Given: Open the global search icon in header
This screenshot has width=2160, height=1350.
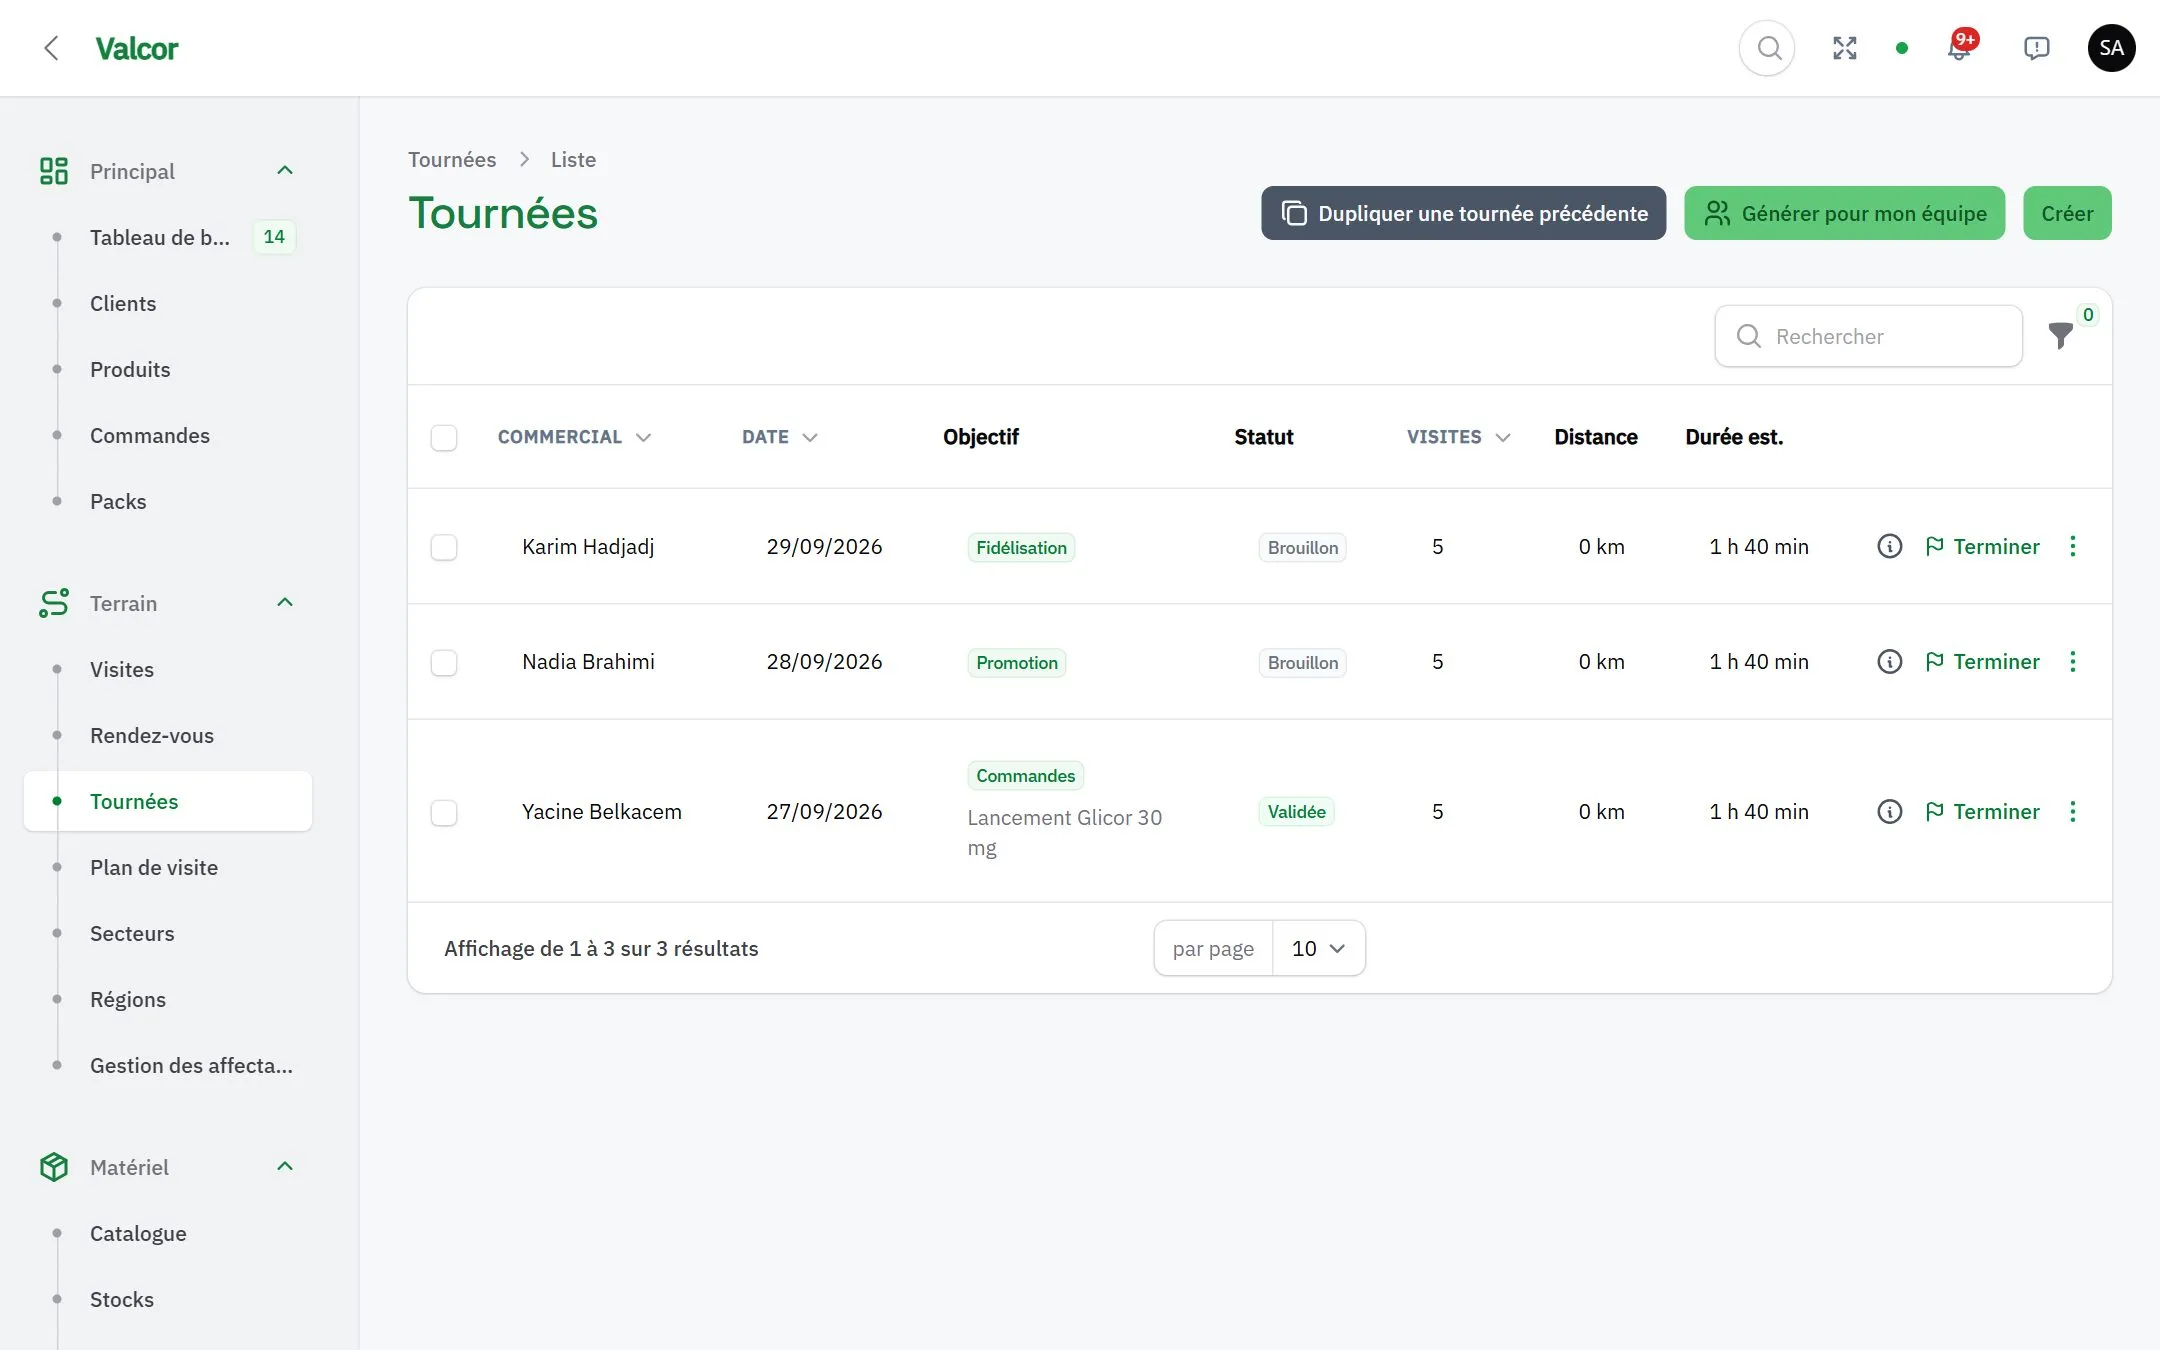Looking at the screenshot, I should pyautogui.click(x=1768, y=48).
